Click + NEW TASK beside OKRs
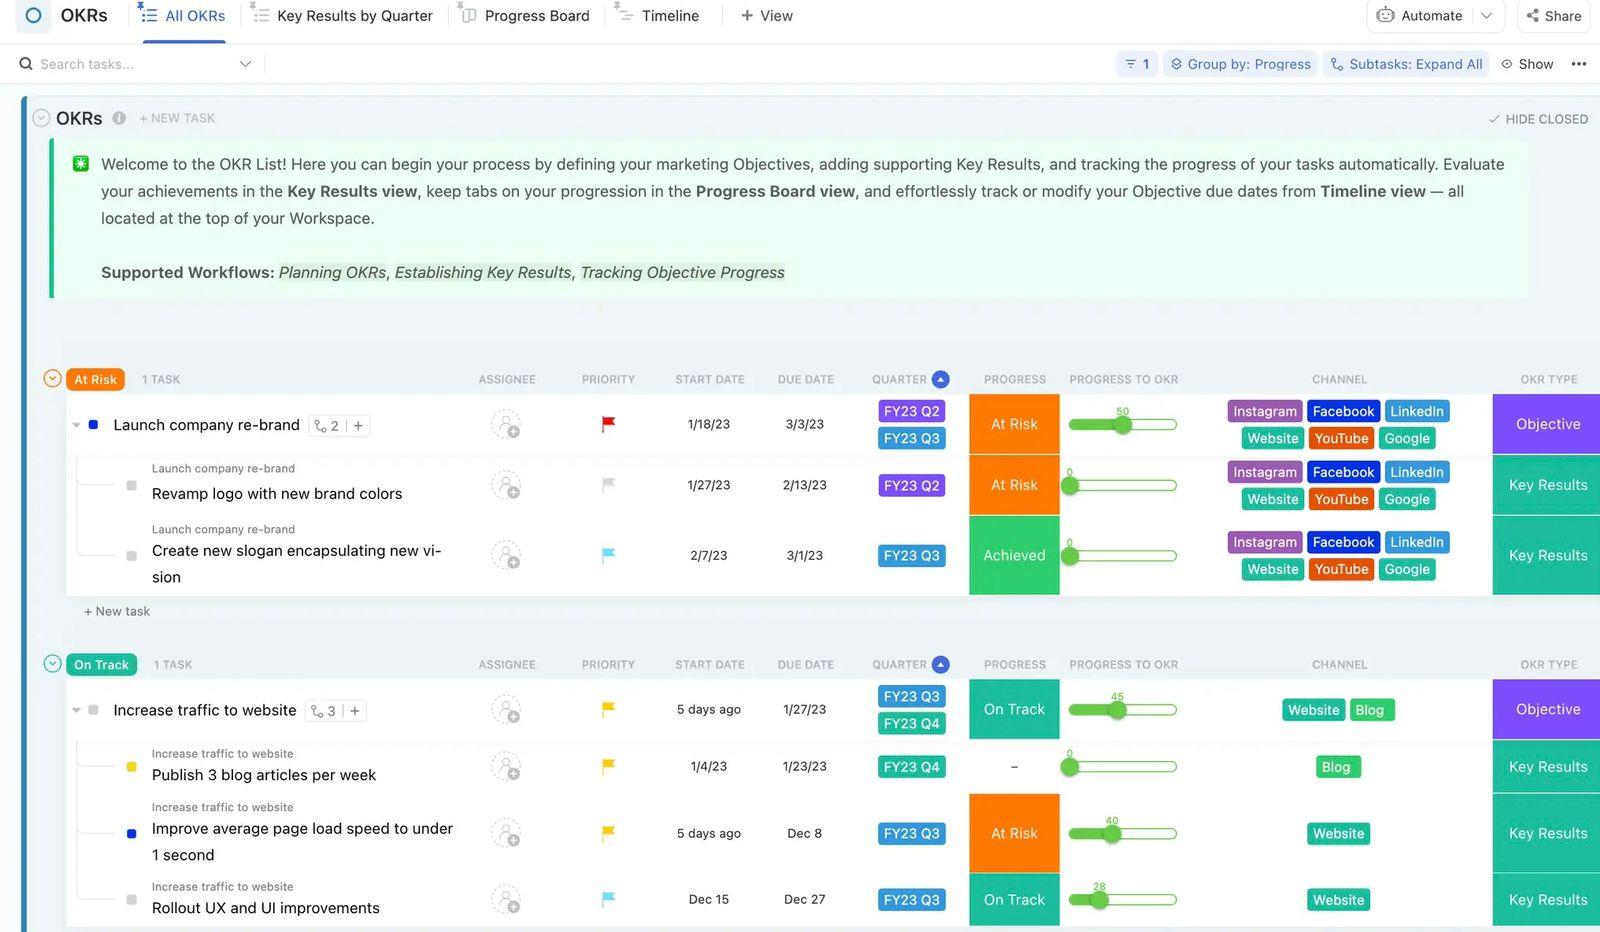This screenshot has width=1600, height=932. (x=177, y=118)
